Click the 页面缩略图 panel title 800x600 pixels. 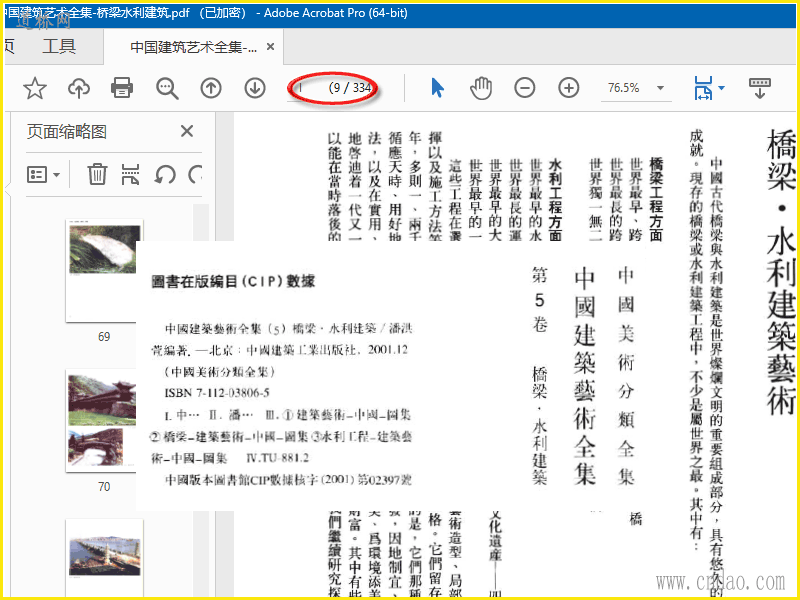pyautogui.click(x=67, y=132)
